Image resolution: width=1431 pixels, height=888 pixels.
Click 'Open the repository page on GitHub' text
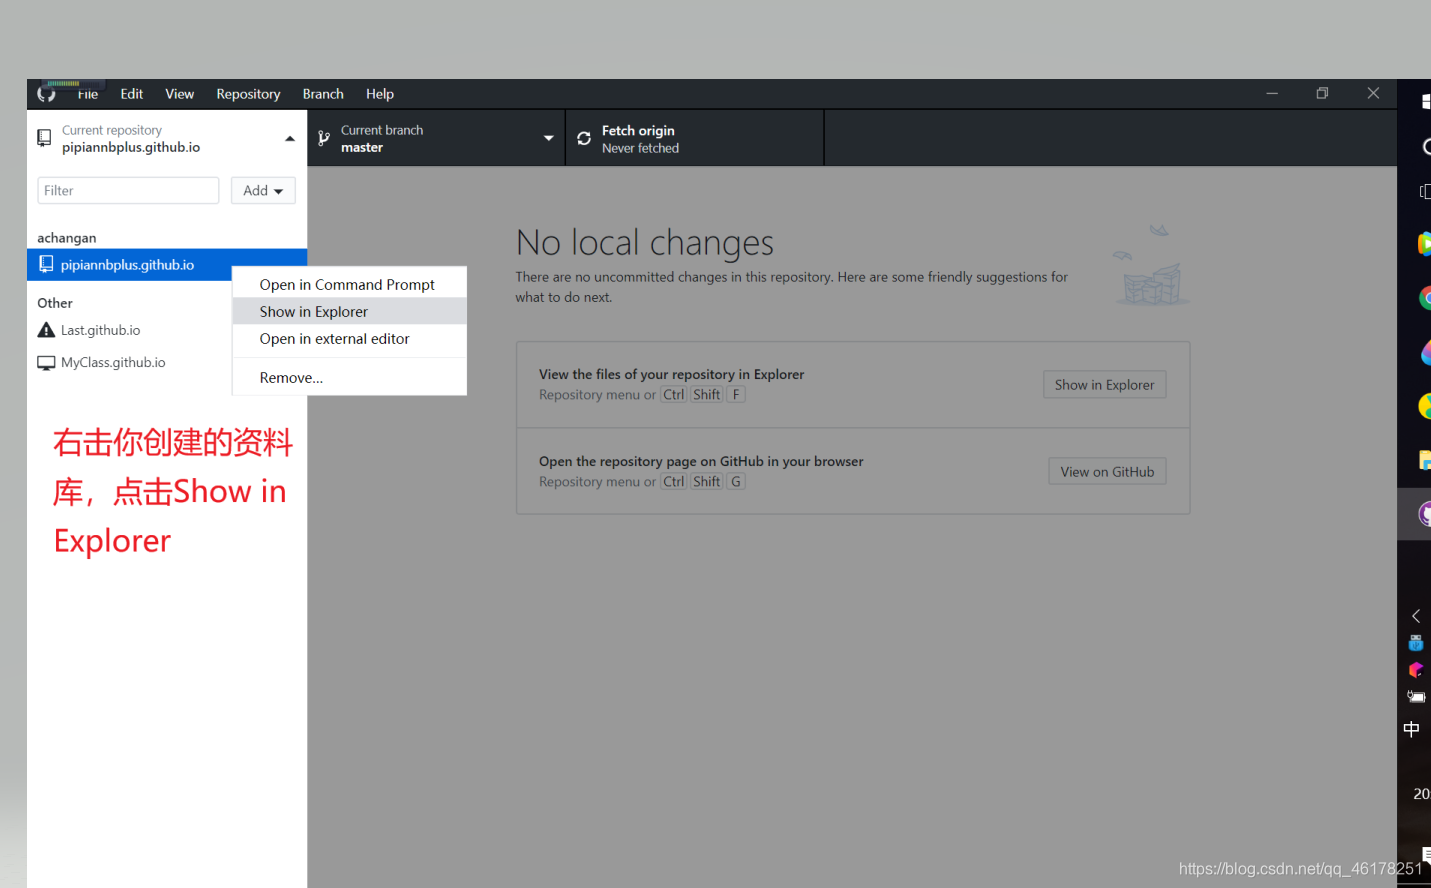701,462
